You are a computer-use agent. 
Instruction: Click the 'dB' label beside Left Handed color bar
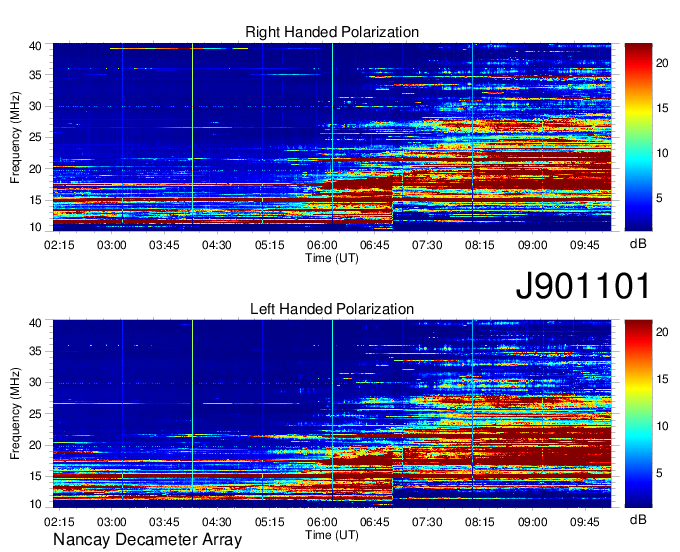click(x=638, y=519)
